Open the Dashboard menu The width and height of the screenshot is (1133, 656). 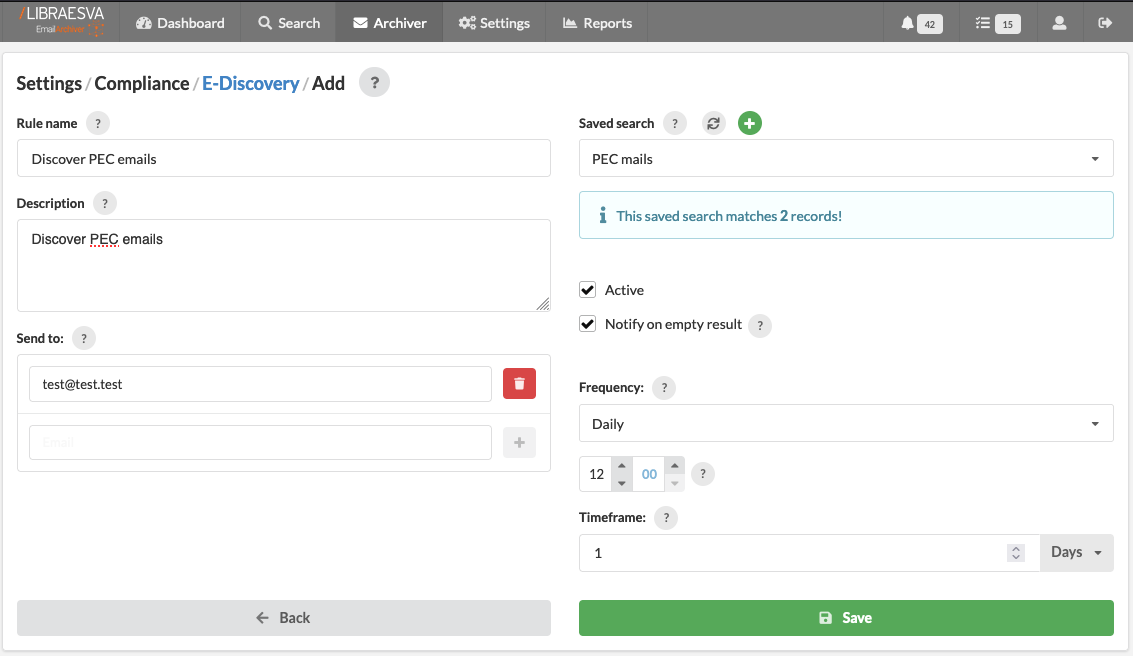(180, 23)
